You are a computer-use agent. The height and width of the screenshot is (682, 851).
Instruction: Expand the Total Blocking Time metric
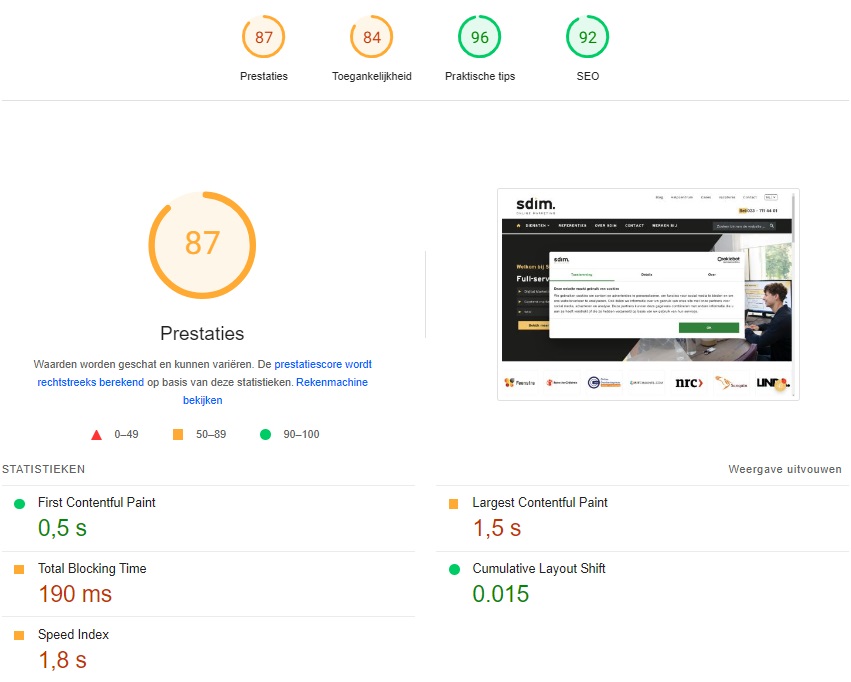pyautogui.click(x=92, y=569)
